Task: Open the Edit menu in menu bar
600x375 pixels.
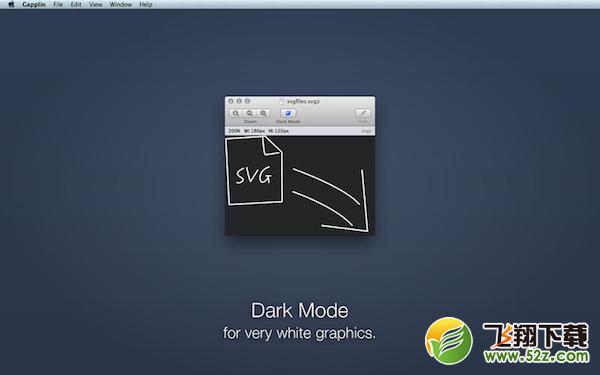Action: [x=76, y=5]
